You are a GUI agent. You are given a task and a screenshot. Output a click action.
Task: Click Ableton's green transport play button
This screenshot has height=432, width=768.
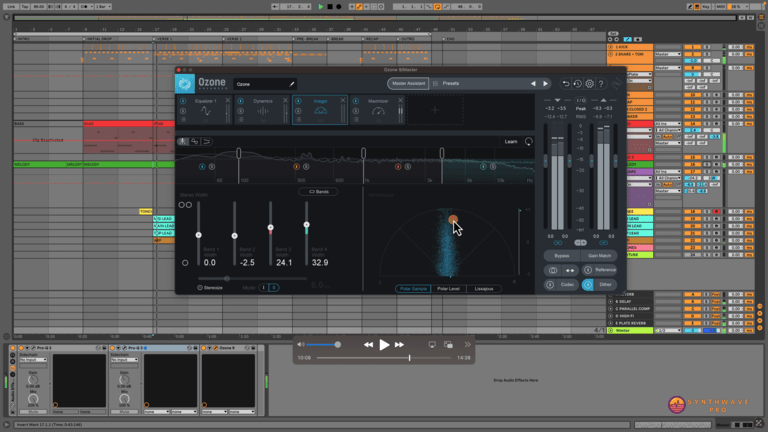[321, 7]
